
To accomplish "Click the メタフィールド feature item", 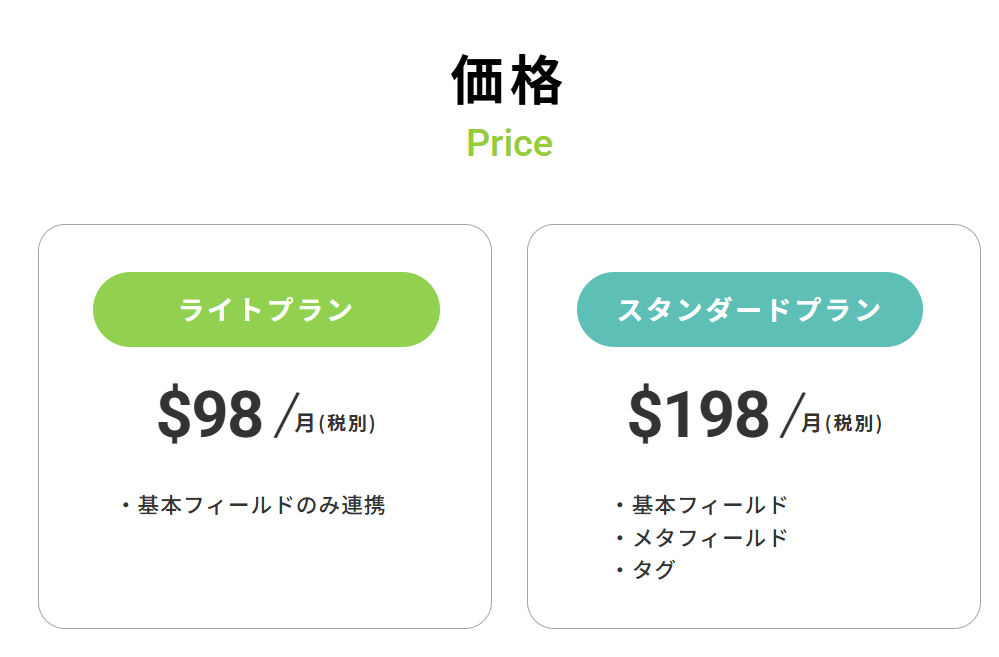I will click(x=710, y=538).
